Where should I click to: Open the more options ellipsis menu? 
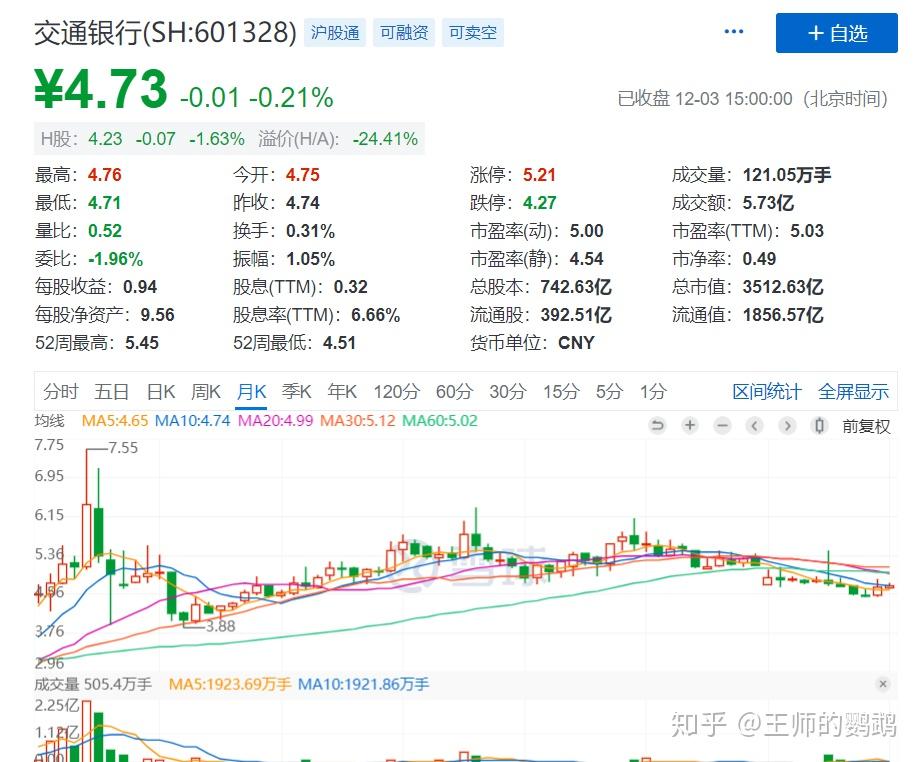[733, 30]
